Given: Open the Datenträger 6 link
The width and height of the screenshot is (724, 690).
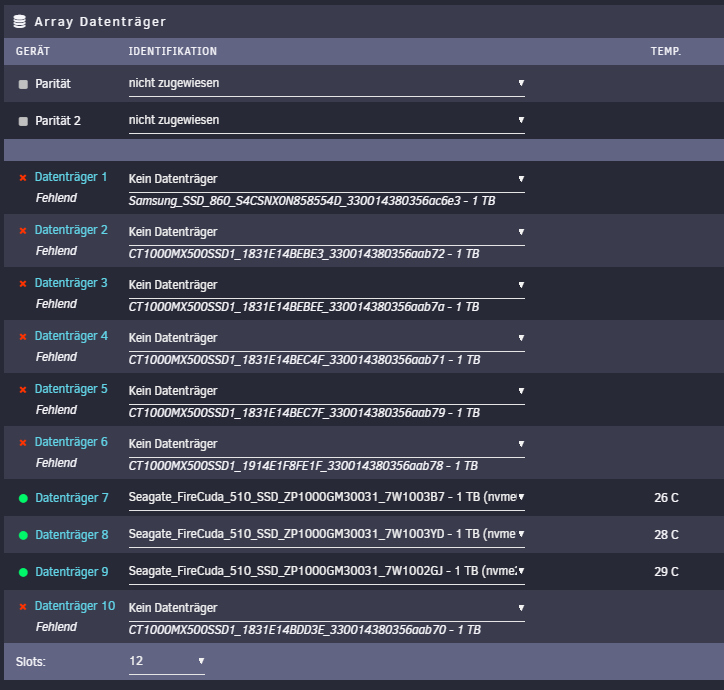Looking at the screenshot, I should tap(71, 442).
